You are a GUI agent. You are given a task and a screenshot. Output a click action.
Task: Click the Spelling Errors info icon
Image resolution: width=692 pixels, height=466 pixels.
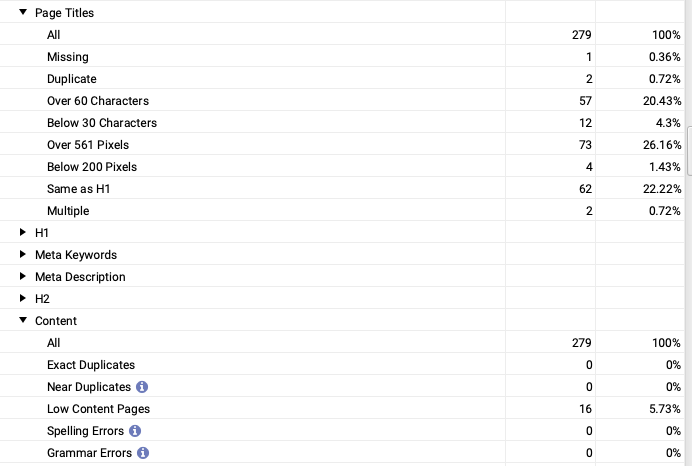[135, 431]
